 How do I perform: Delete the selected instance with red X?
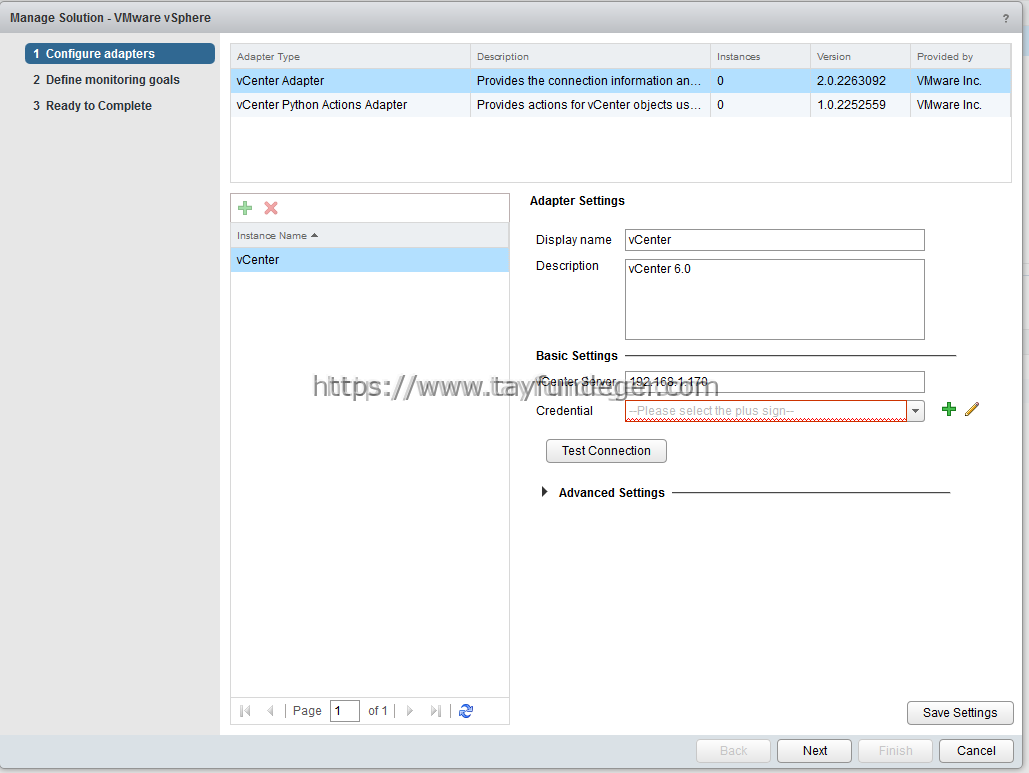pos(271,208)
